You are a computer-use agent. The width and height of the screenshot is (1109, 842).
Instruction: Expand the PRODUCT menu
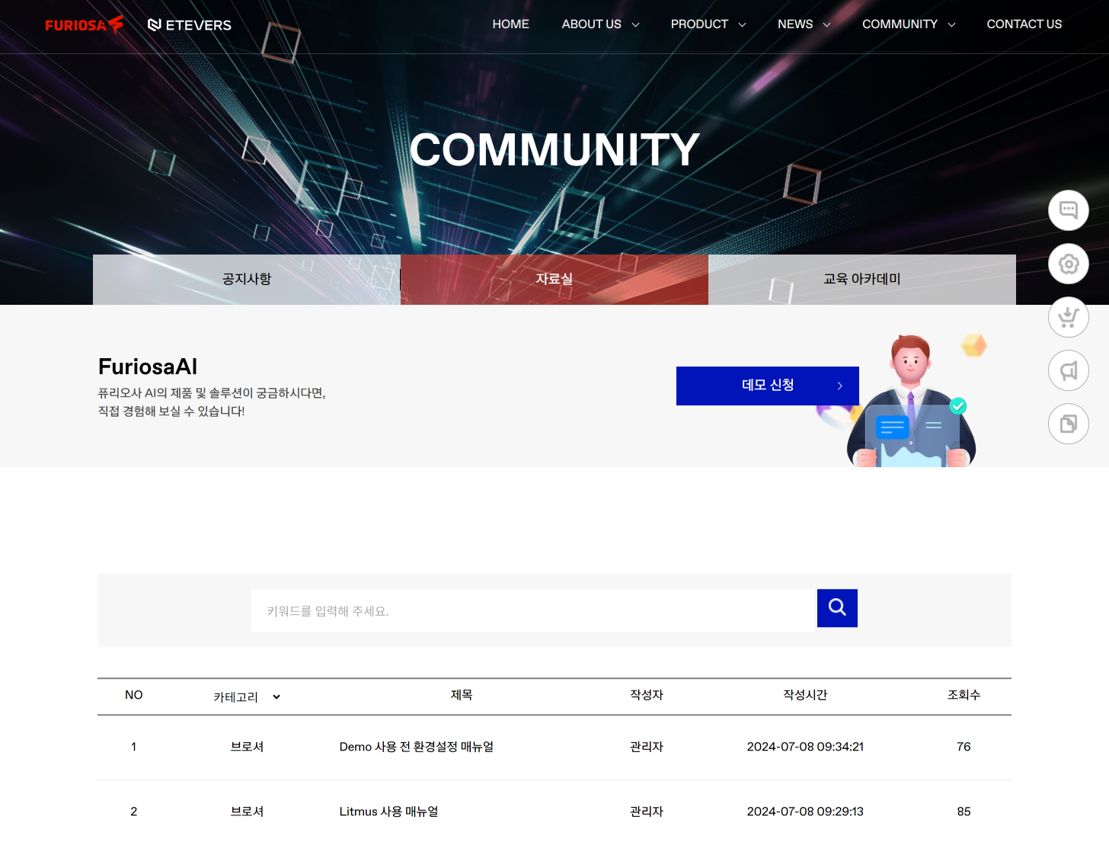click(708, 24)
